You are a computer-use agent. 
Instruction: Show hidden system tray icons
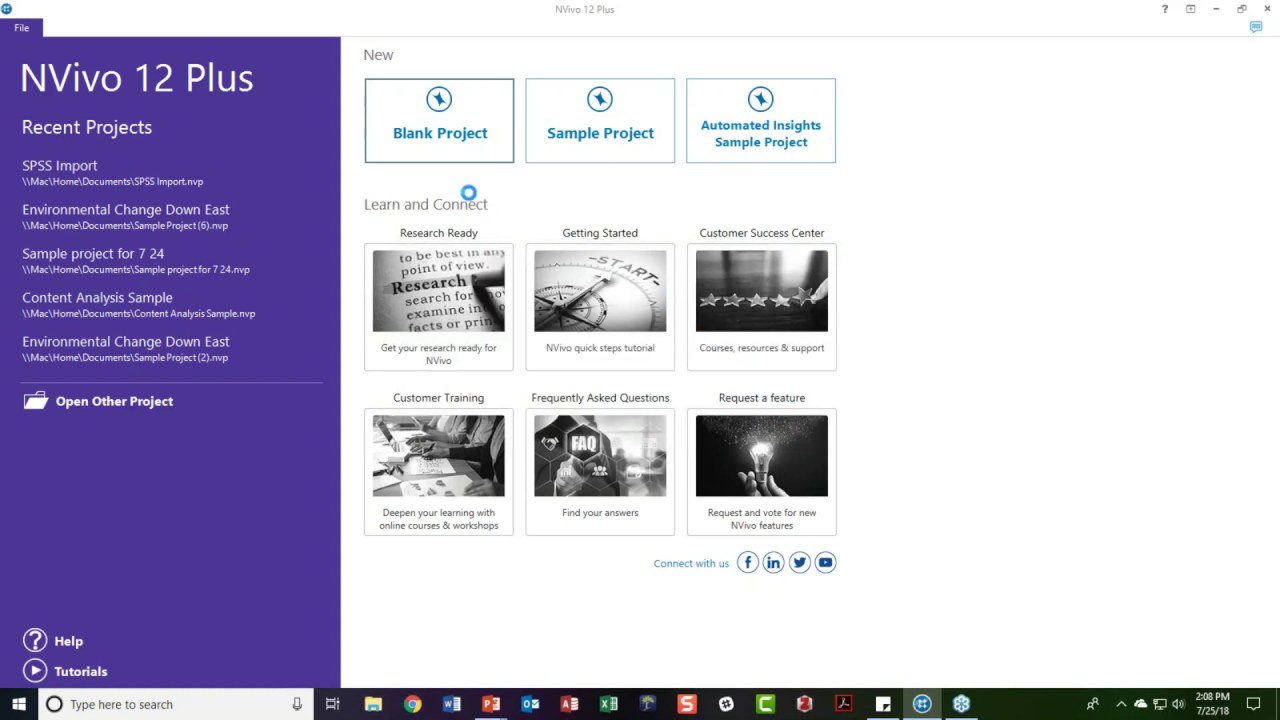(x=1121, y=704)
